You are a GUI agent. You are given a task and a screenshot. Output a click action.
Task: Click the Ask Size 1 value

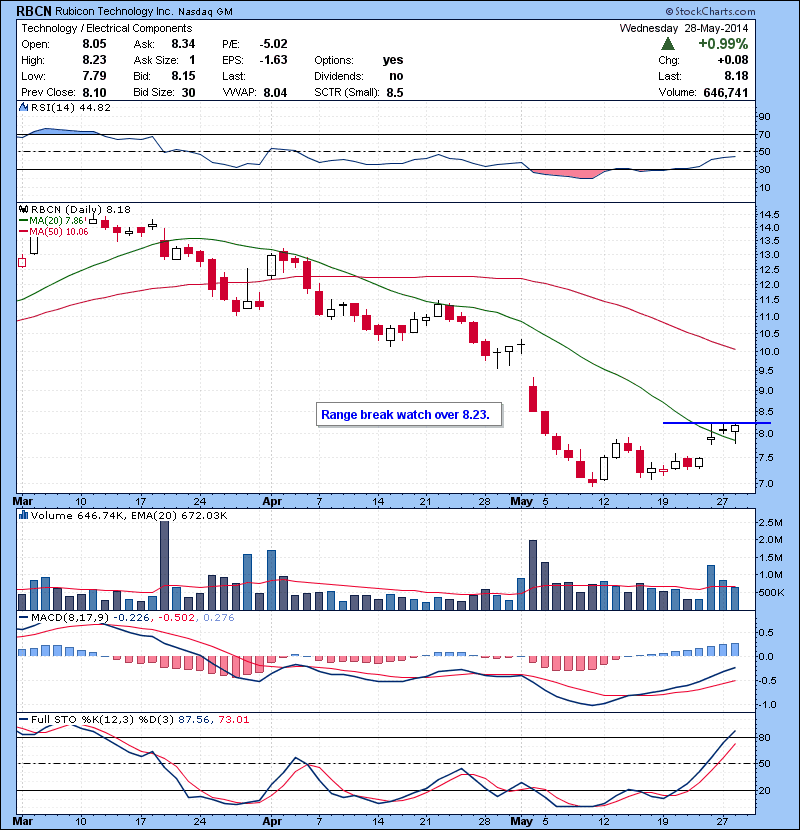pos(192,60)
